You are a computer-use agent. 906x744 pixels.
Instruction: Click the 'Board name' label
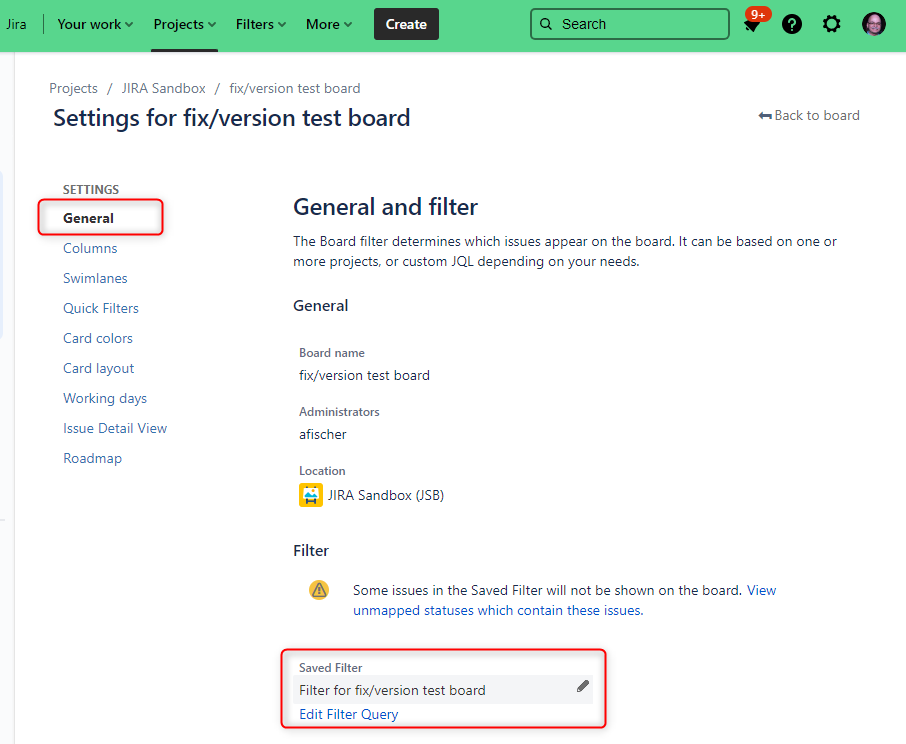click(332, 353)
